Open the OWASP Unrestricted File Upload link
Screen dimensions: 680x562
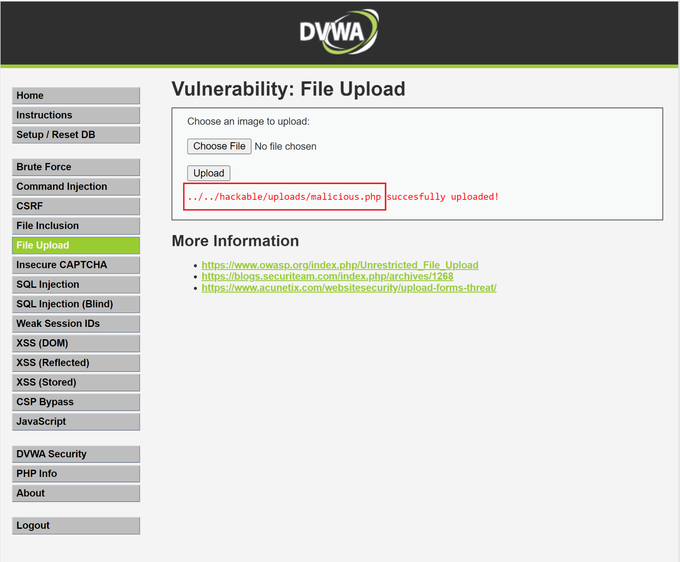click(340, 265)
